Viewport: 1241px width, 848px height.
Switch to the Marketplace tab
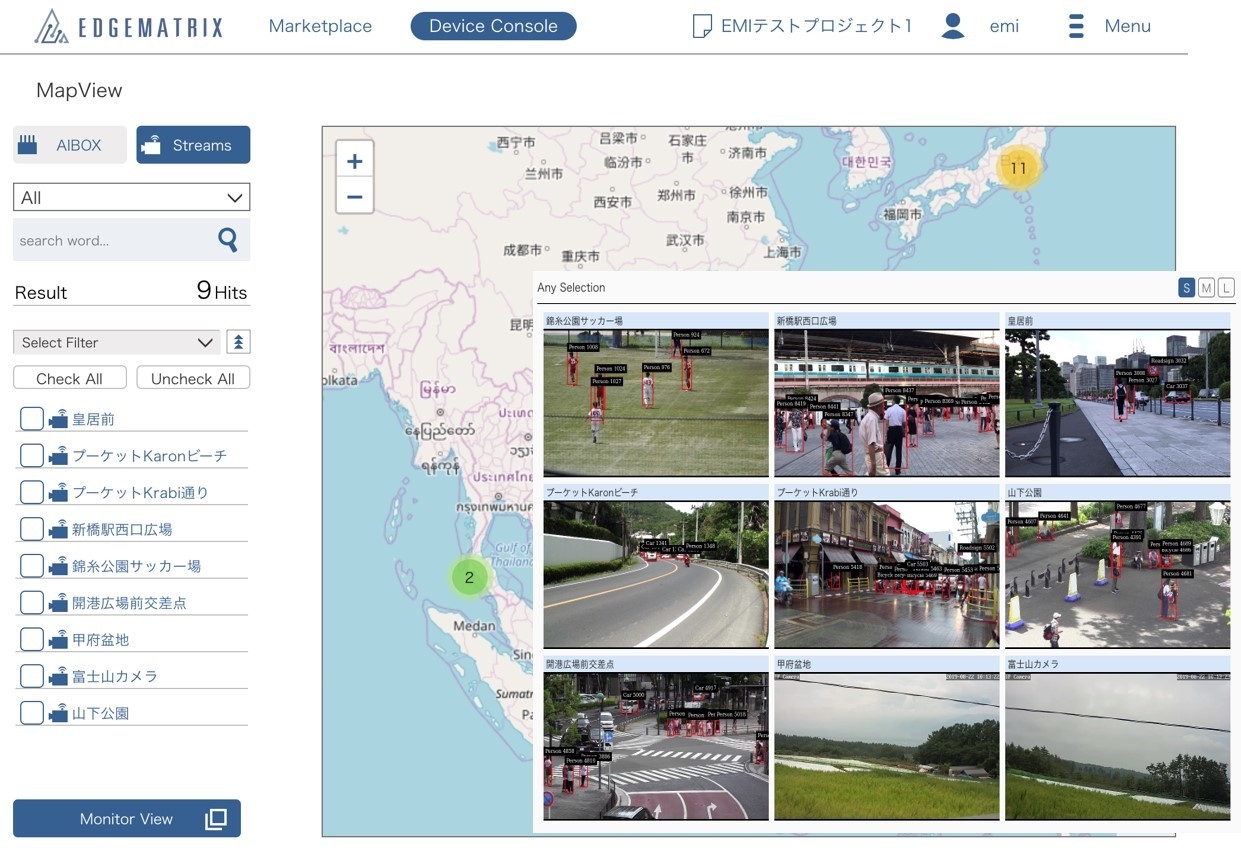(320, 26)
